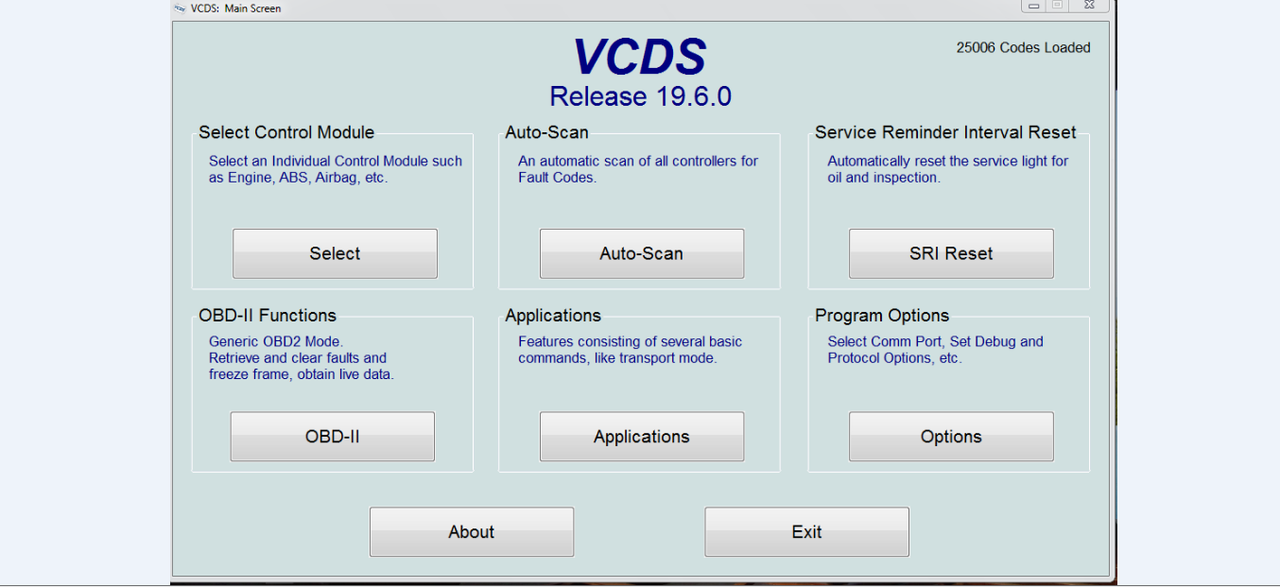Click the 'Select Comm Port' description text
This screenshot has width=1280, height=587.
pyautogui.click(x=935, y=350)
